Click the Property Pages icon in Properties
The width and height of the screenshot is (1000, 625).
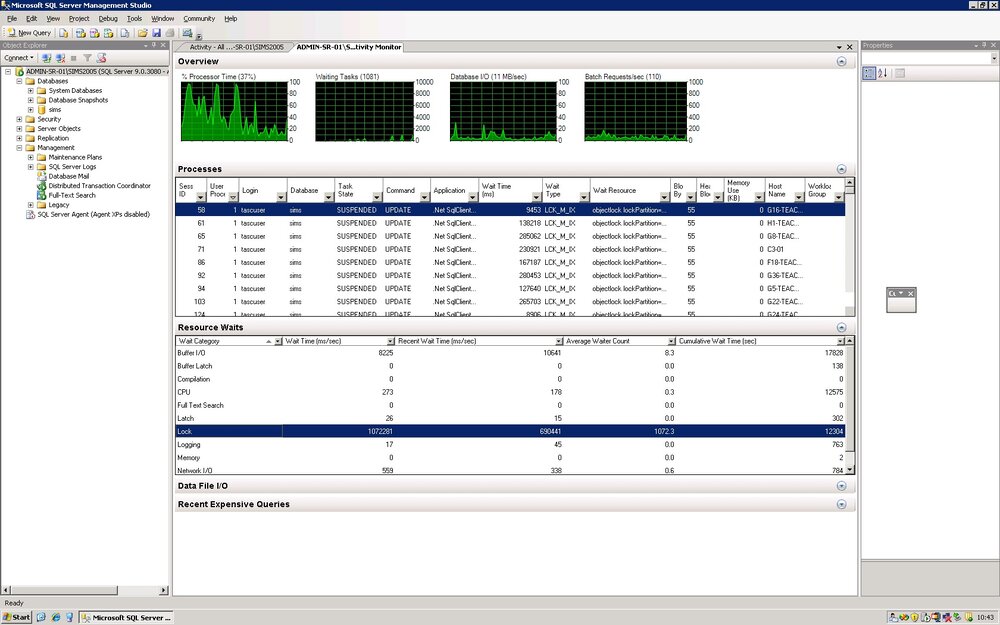(x=899, y=73)
